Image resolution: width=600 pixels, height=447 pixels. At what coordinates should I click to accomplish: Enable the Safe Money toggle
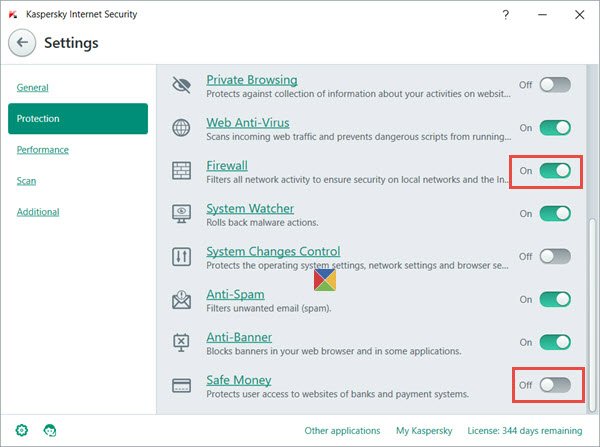coord(555,384)
